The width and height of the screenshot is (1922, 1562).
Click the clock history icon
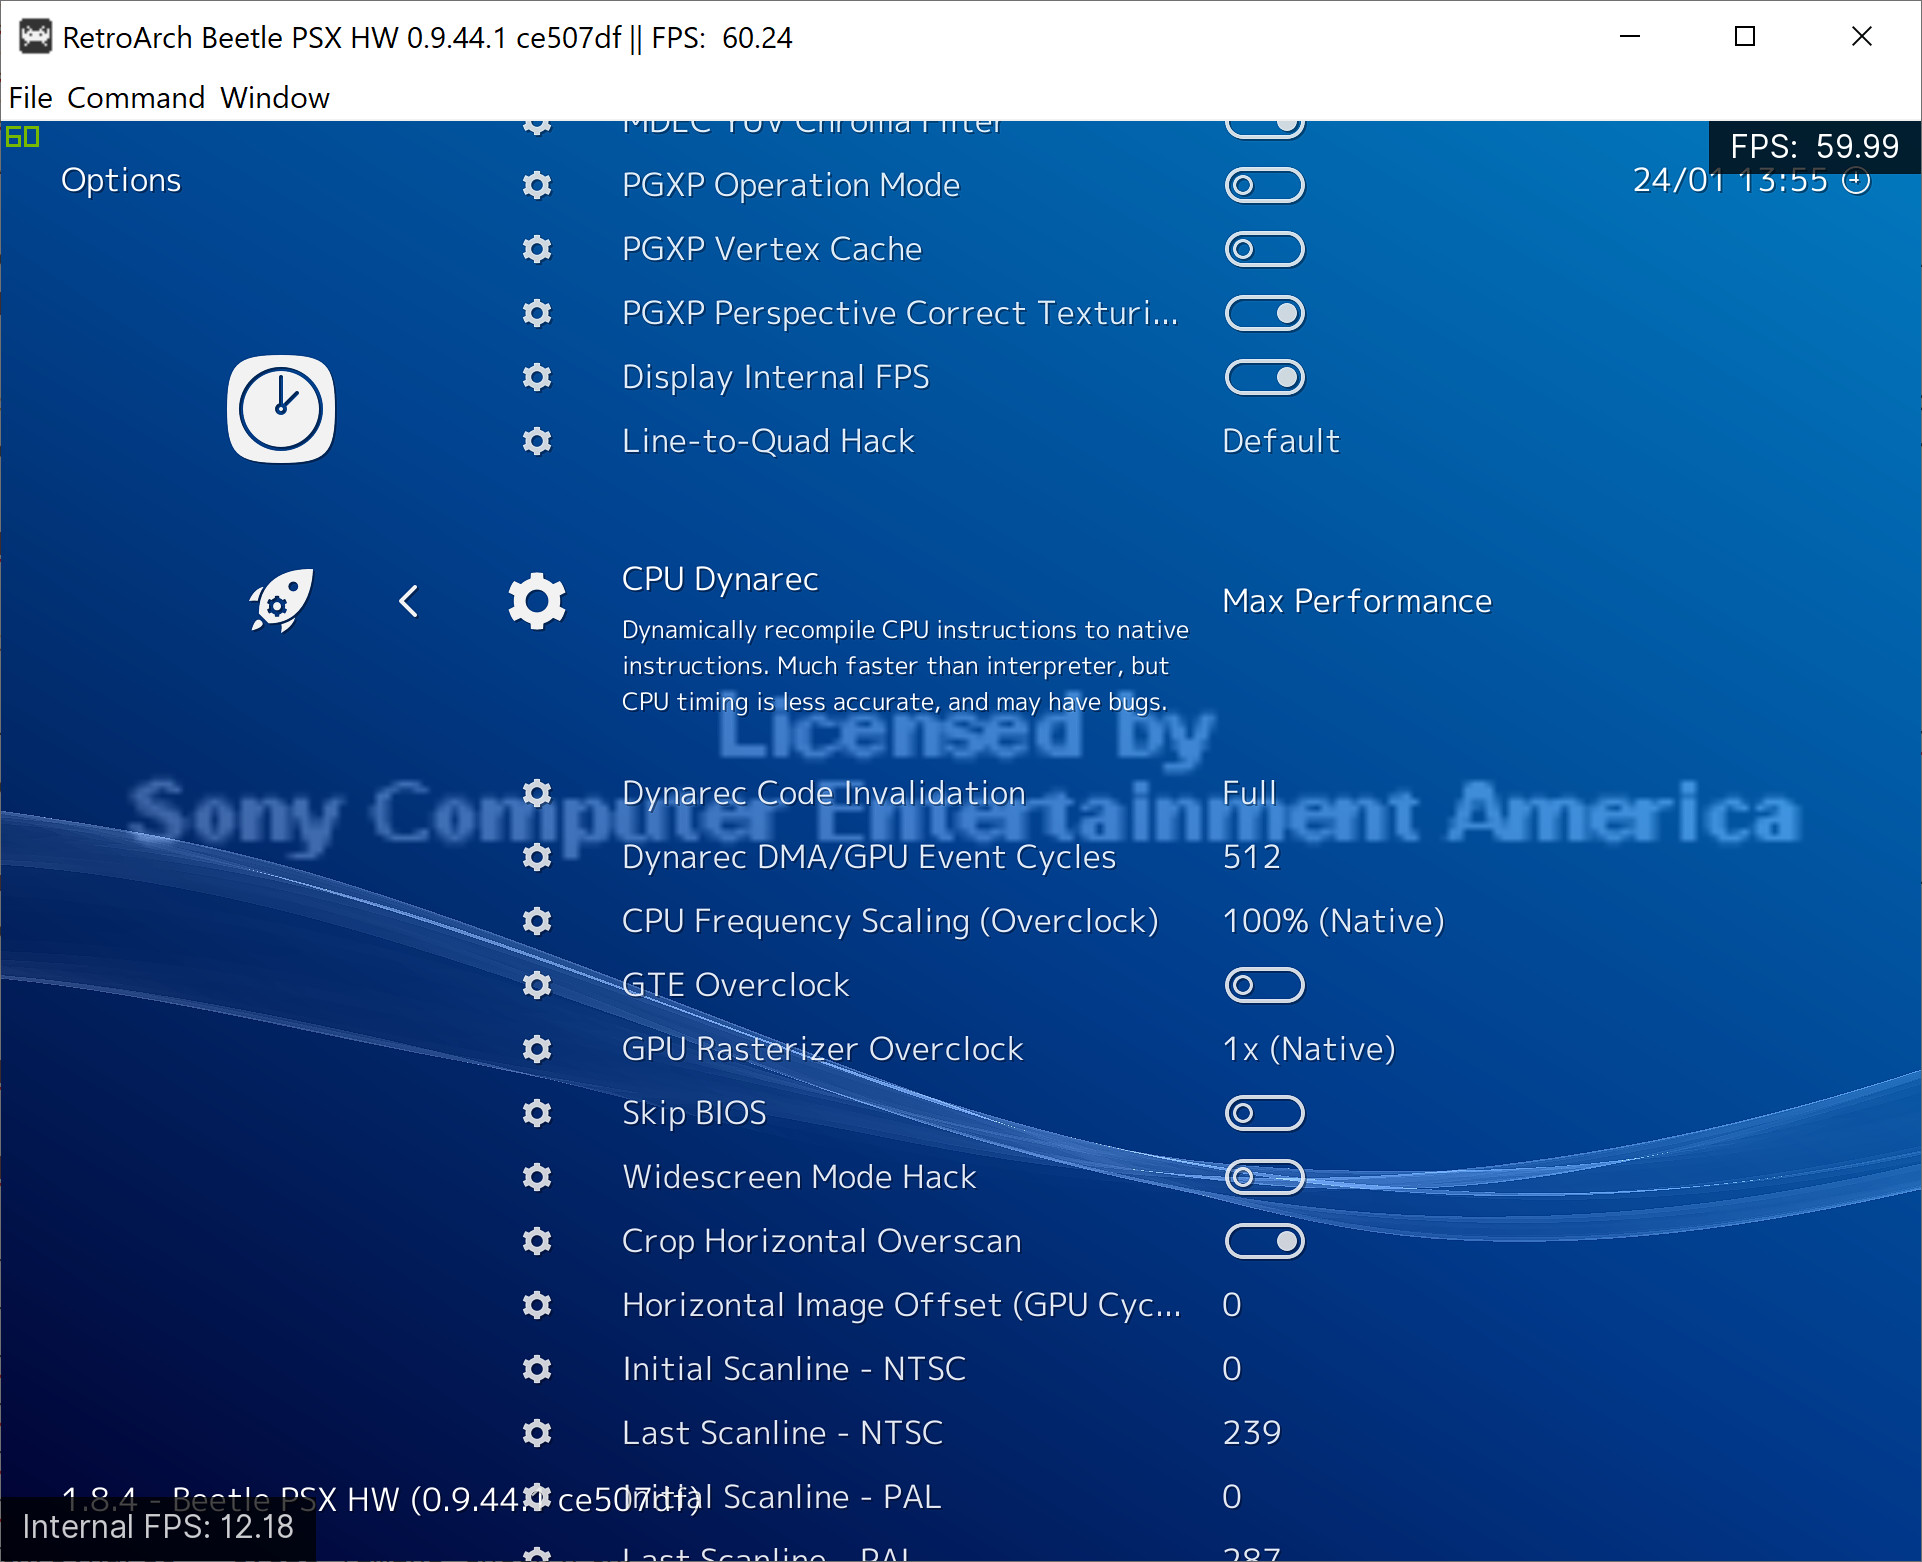coord(281,409)
